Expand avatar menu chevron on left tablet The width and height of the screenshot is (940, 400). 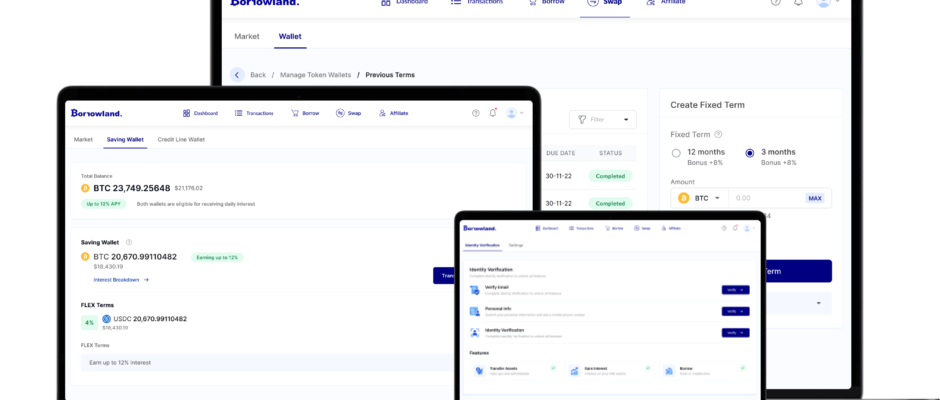point(522,113)
